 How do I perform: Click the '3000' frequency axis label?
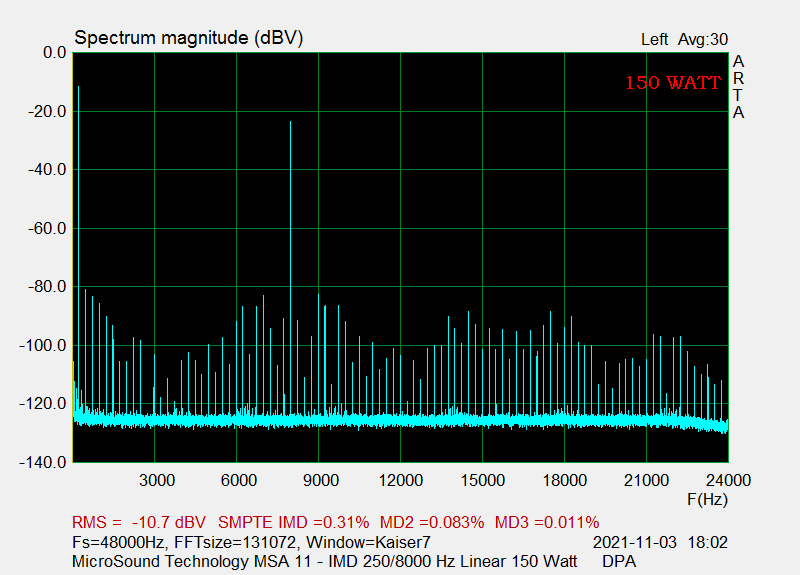(x=157, y=480)
